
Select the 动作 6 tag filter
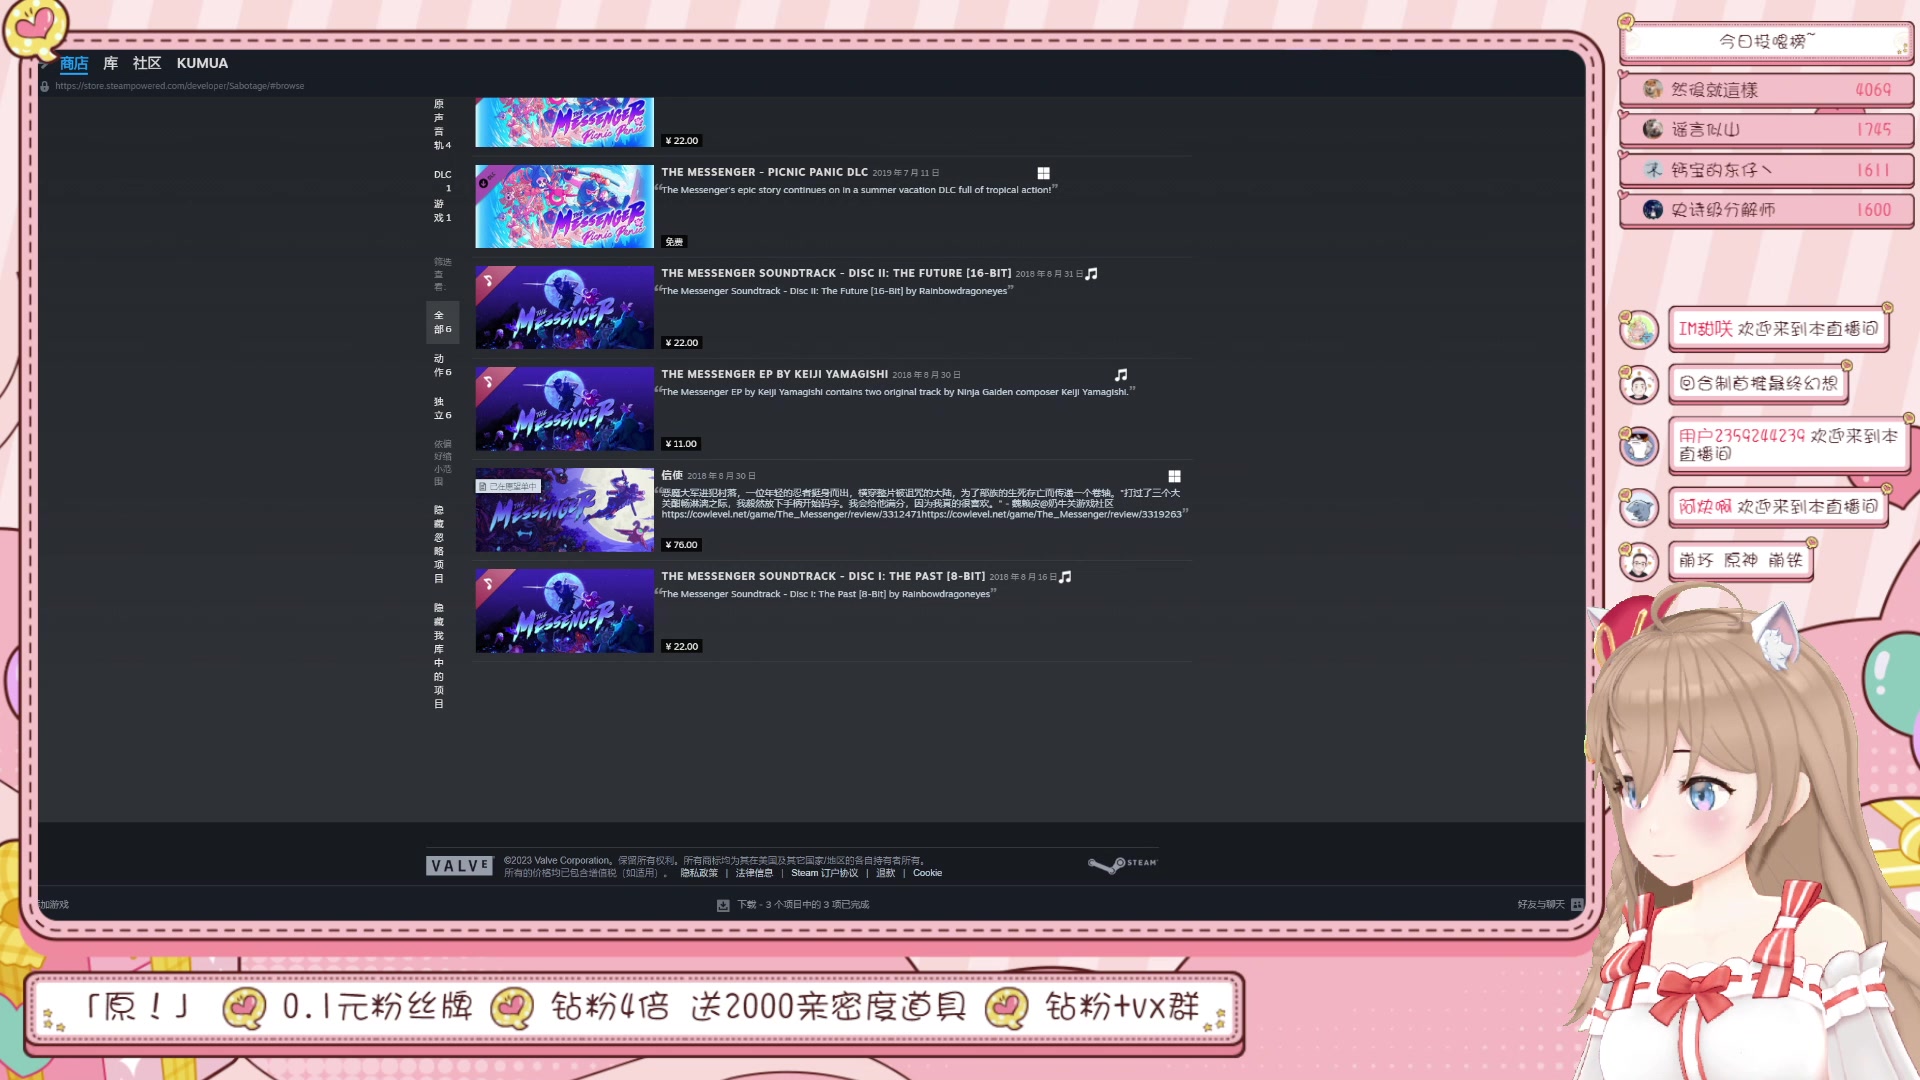point(442,365)
